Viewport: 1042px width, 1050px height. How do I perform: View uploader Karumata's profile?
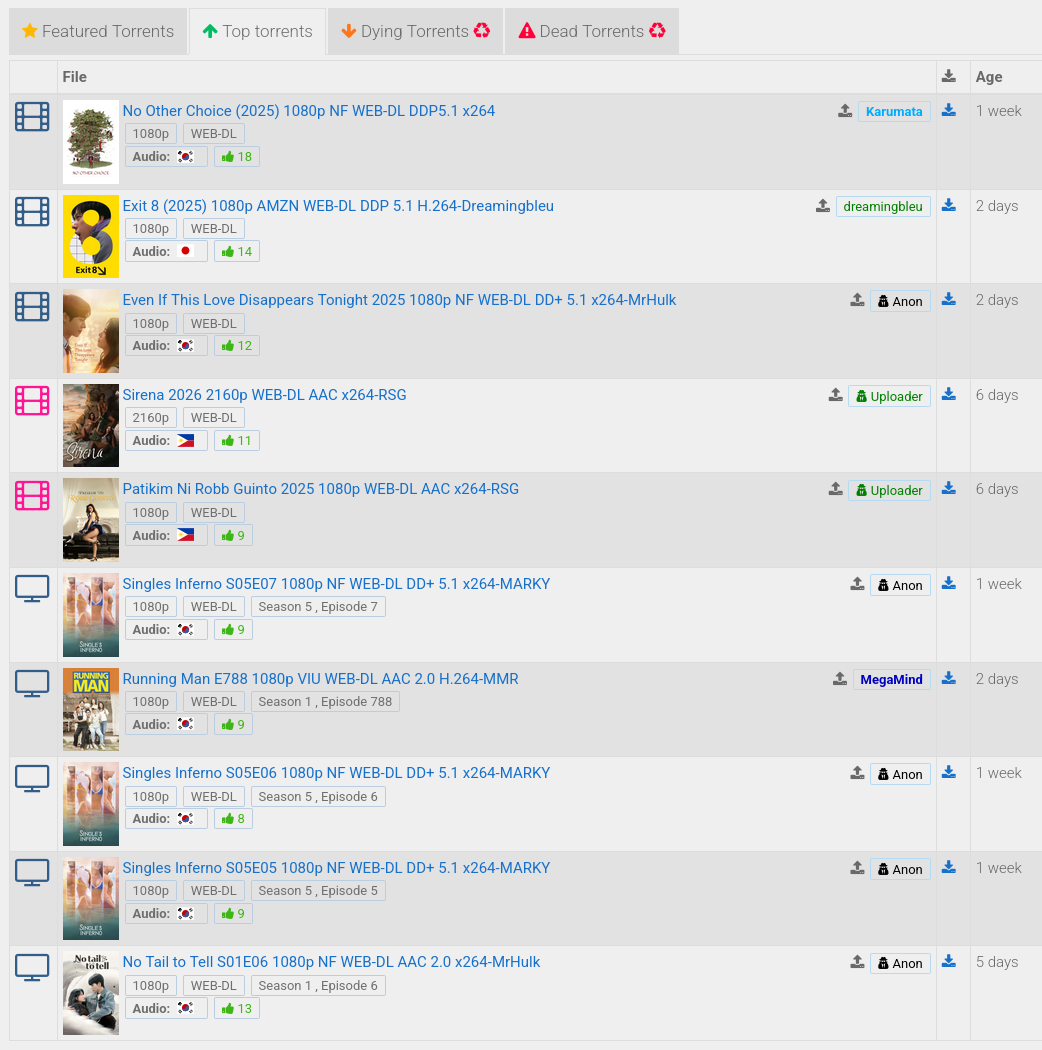(894, 111)
